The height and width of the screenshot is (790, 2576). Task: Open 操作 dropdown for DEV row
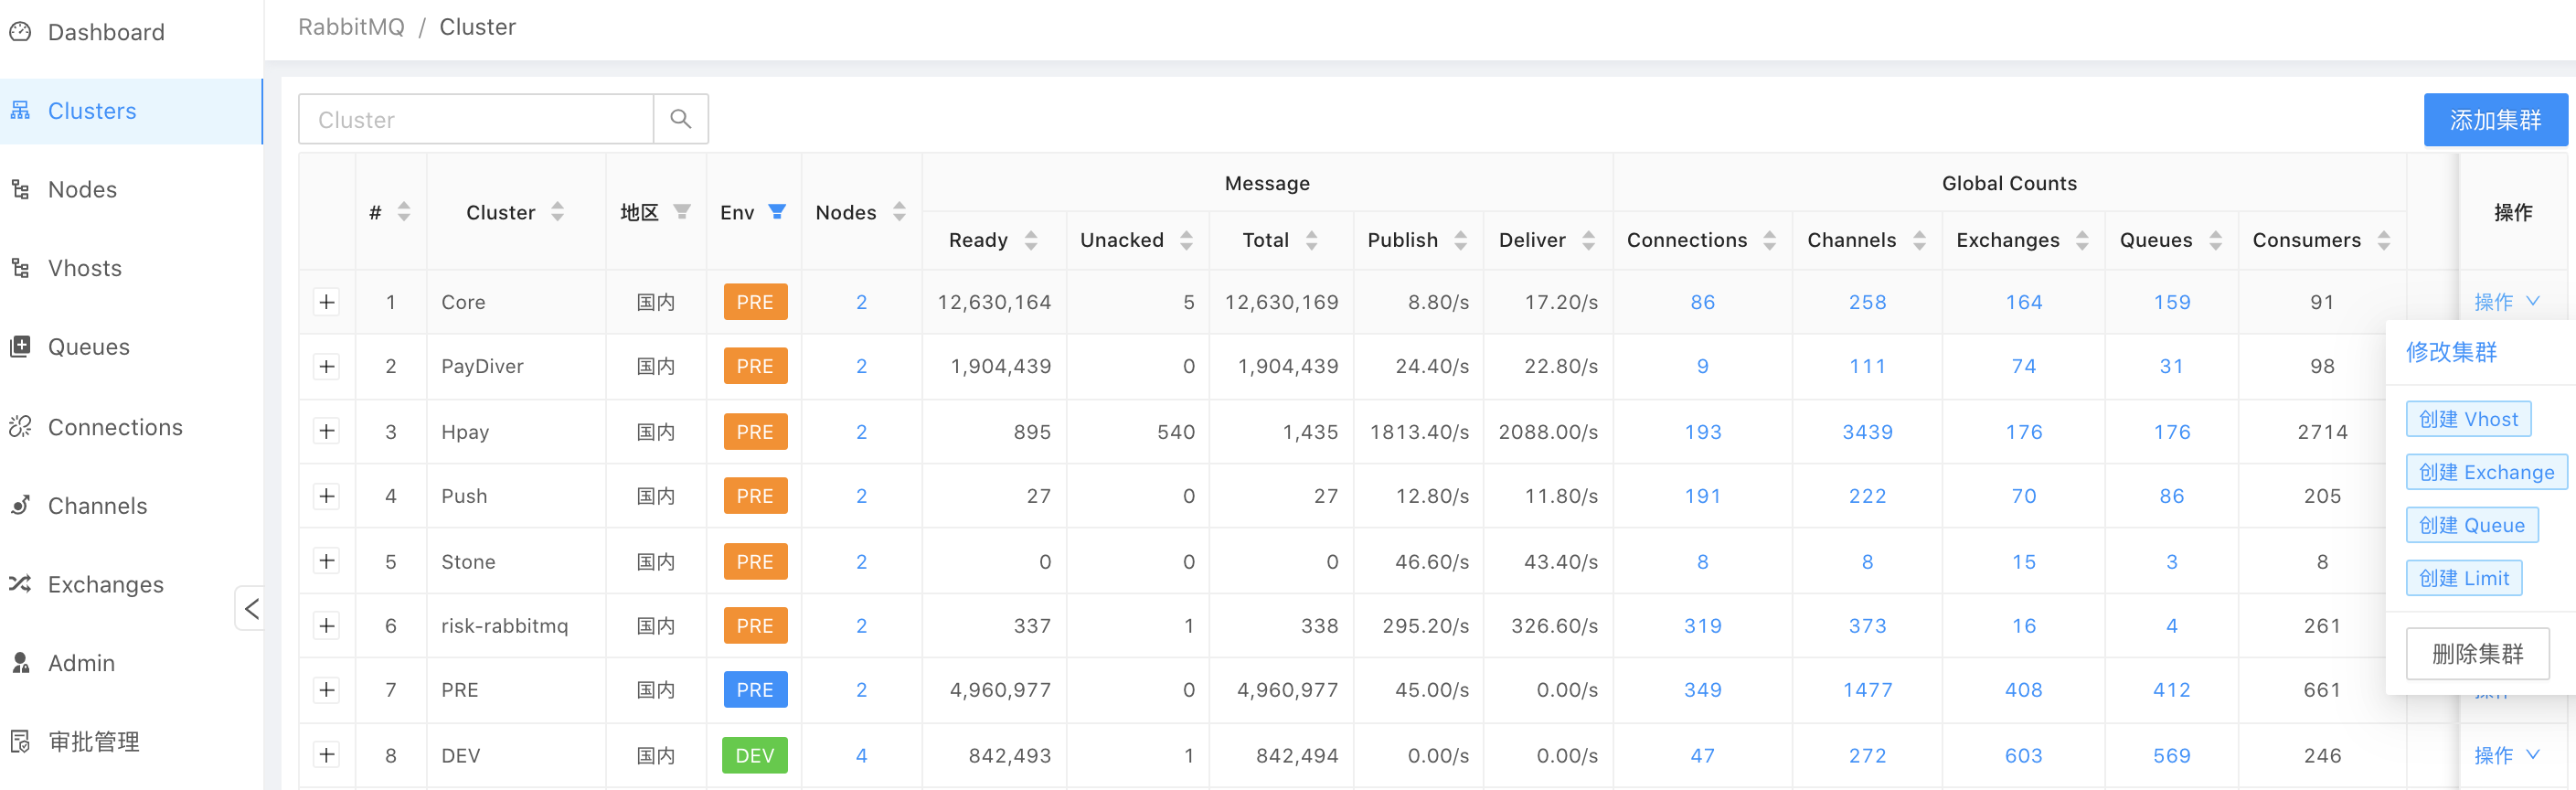coord(2507,755)
